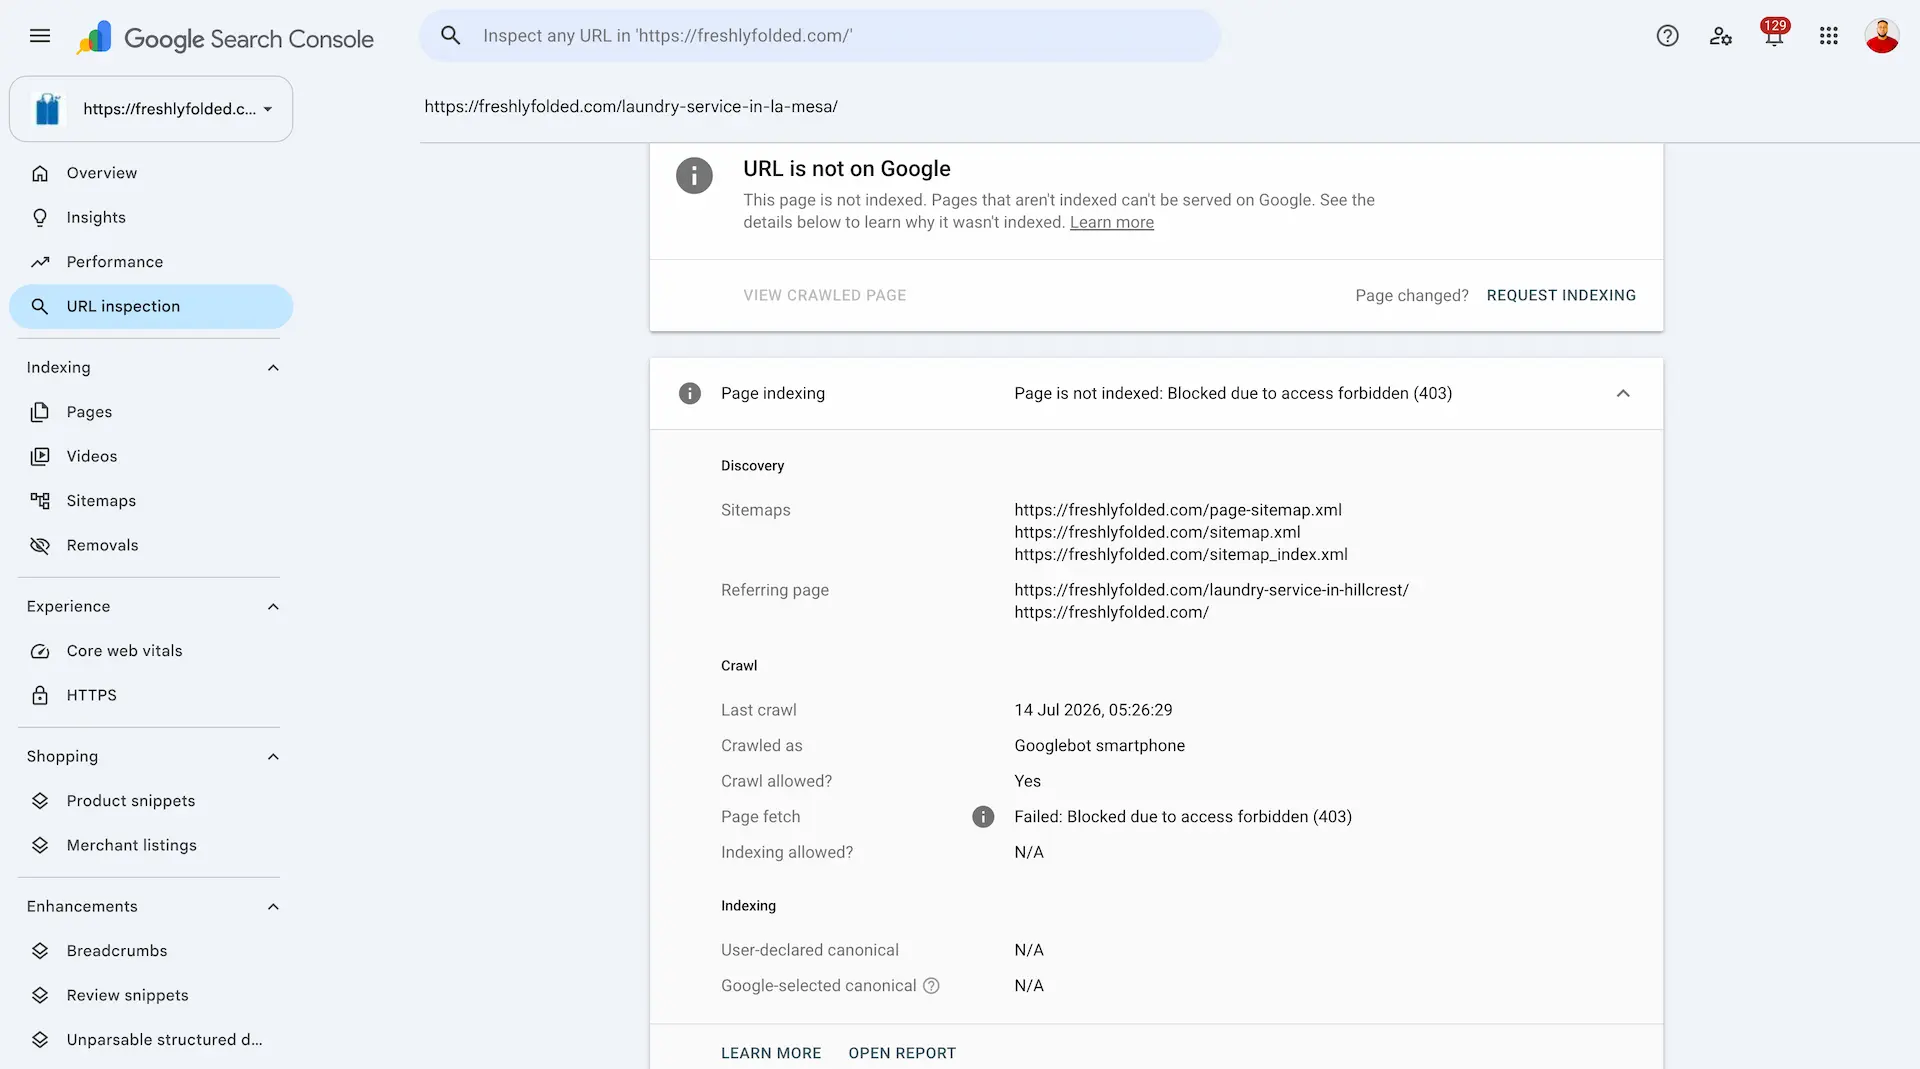Open the Help question mark icon
1920x1069 pixels.
[x=1667, y=36]
